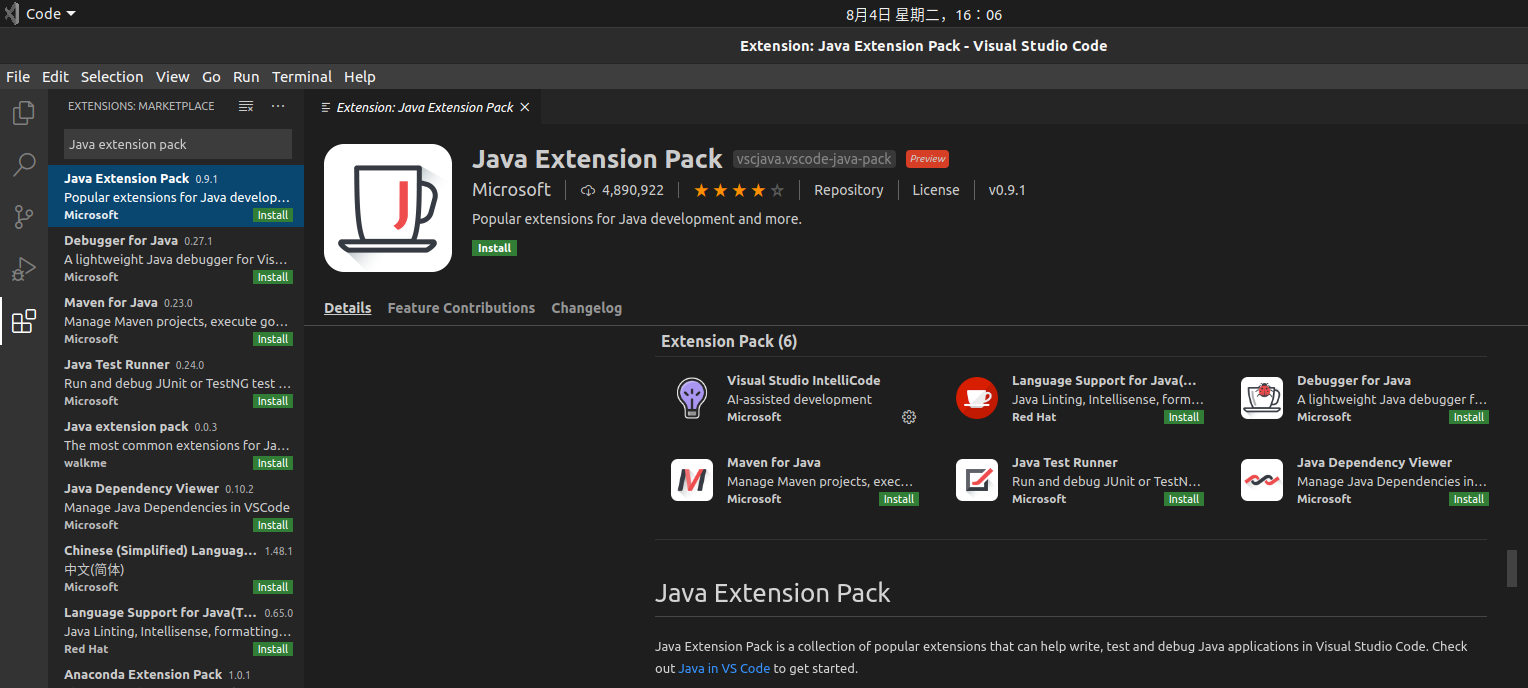
Task: Open the Extensions view icon
Action: coord(23,321)
